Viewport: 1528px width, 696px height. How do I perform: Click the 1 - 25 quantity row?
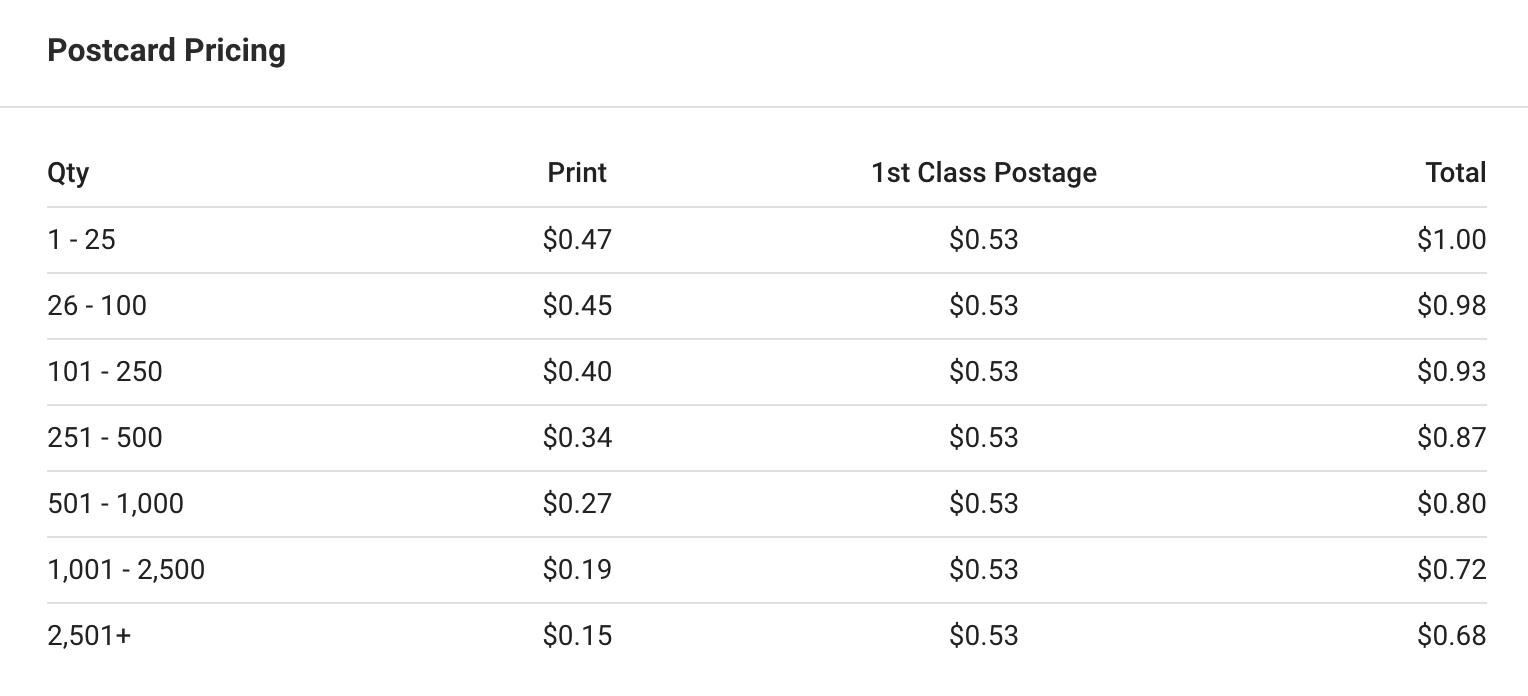[767, 240]
